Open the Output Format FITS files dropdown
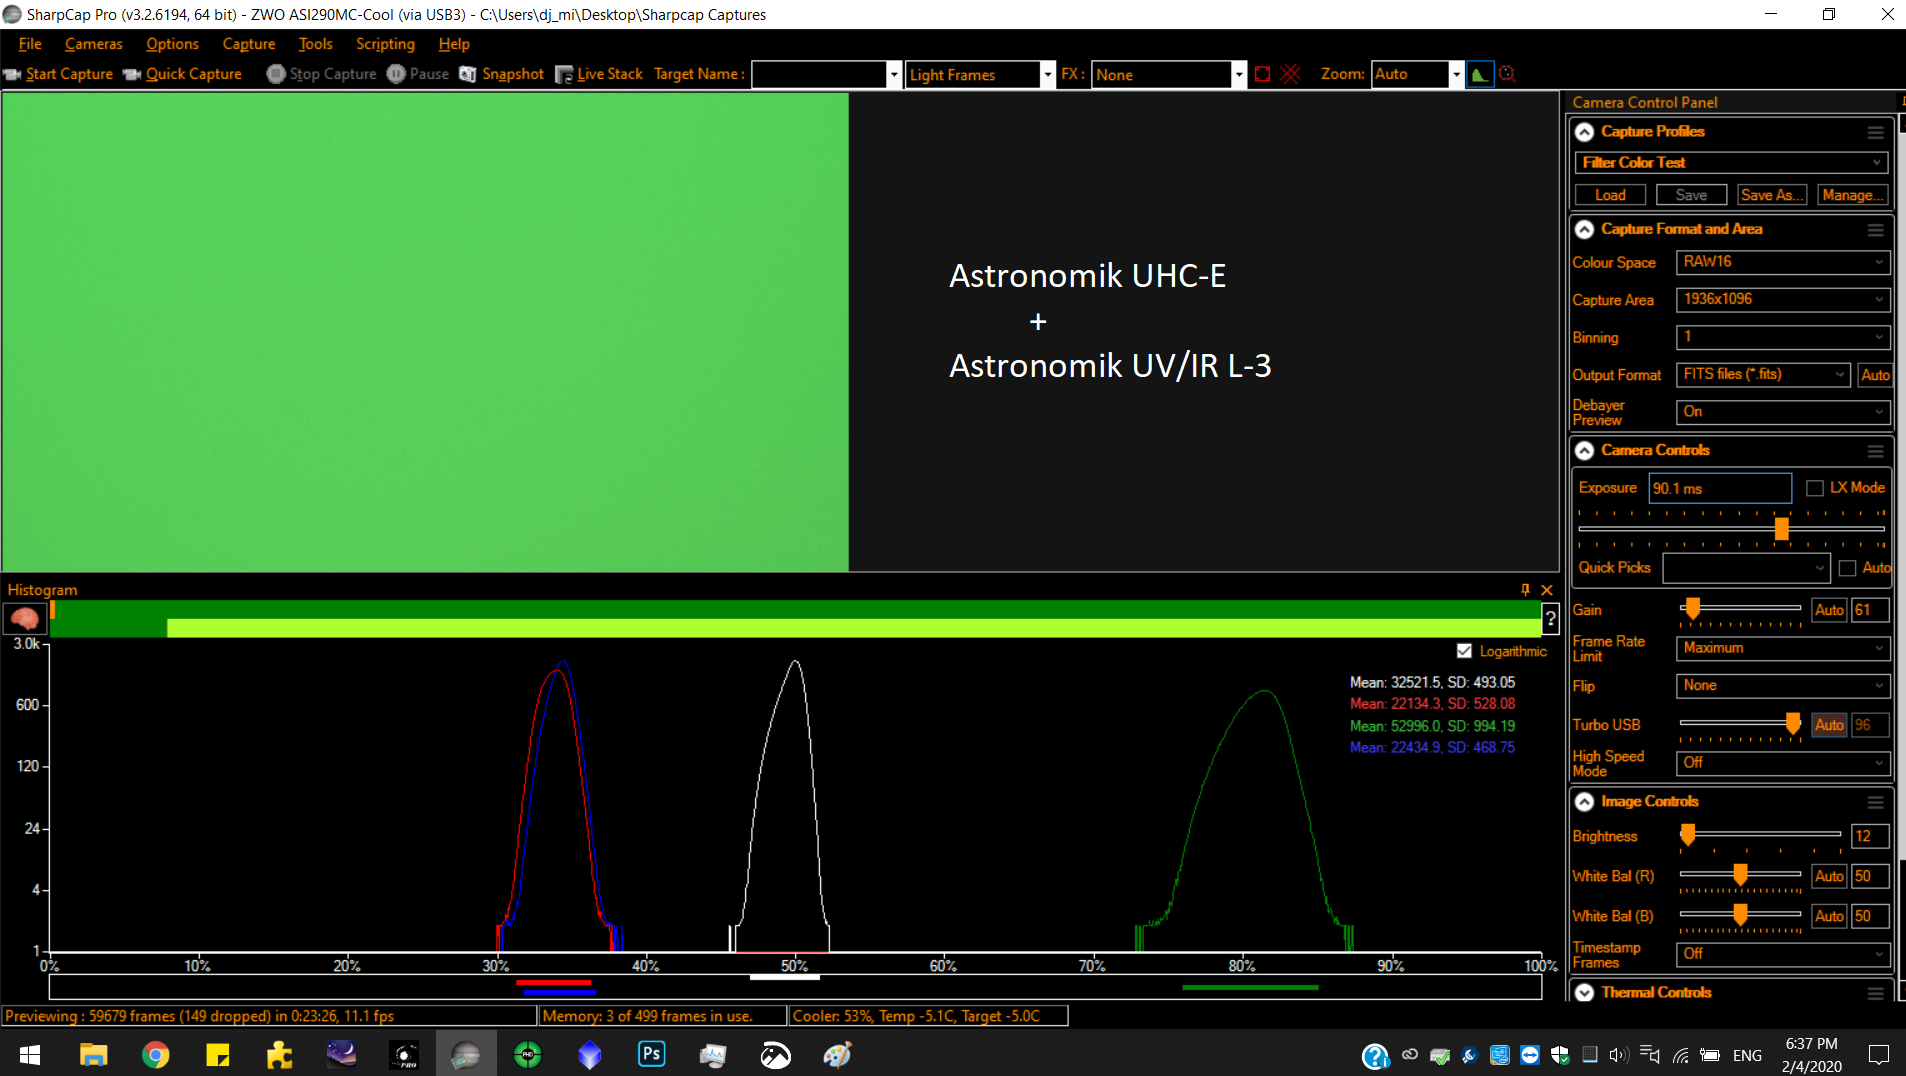The image size is (1906, 1076). (1763, 374)
